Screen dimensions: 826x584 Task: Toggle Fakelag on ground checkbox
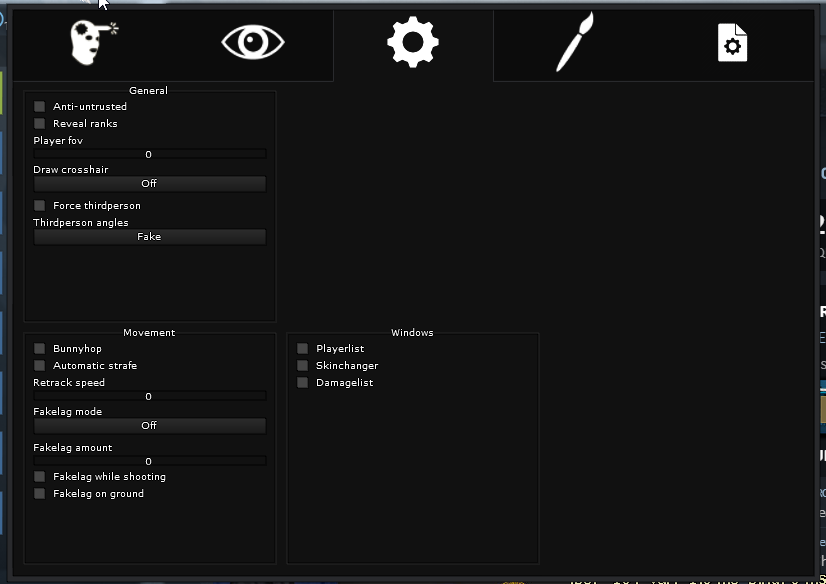click(40, 493)
